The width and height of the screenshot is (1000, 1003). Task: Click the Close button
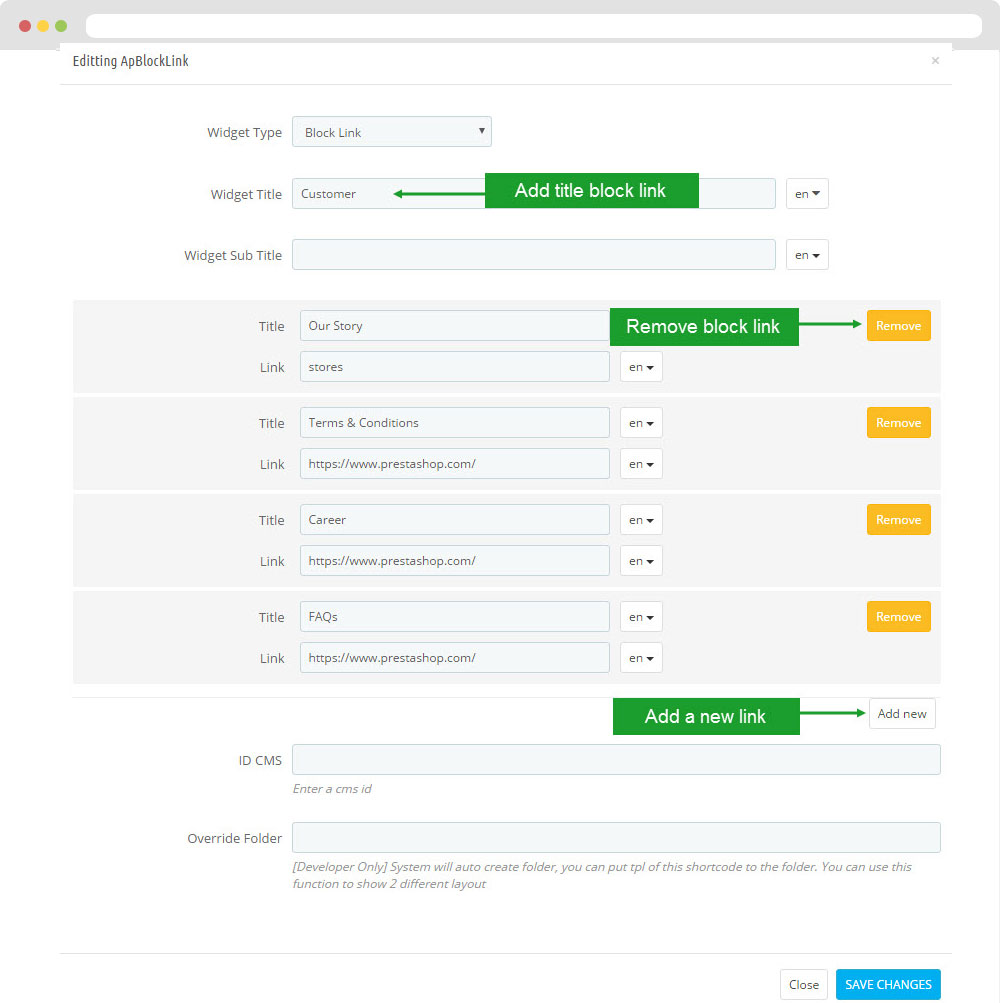coord(803,985)
